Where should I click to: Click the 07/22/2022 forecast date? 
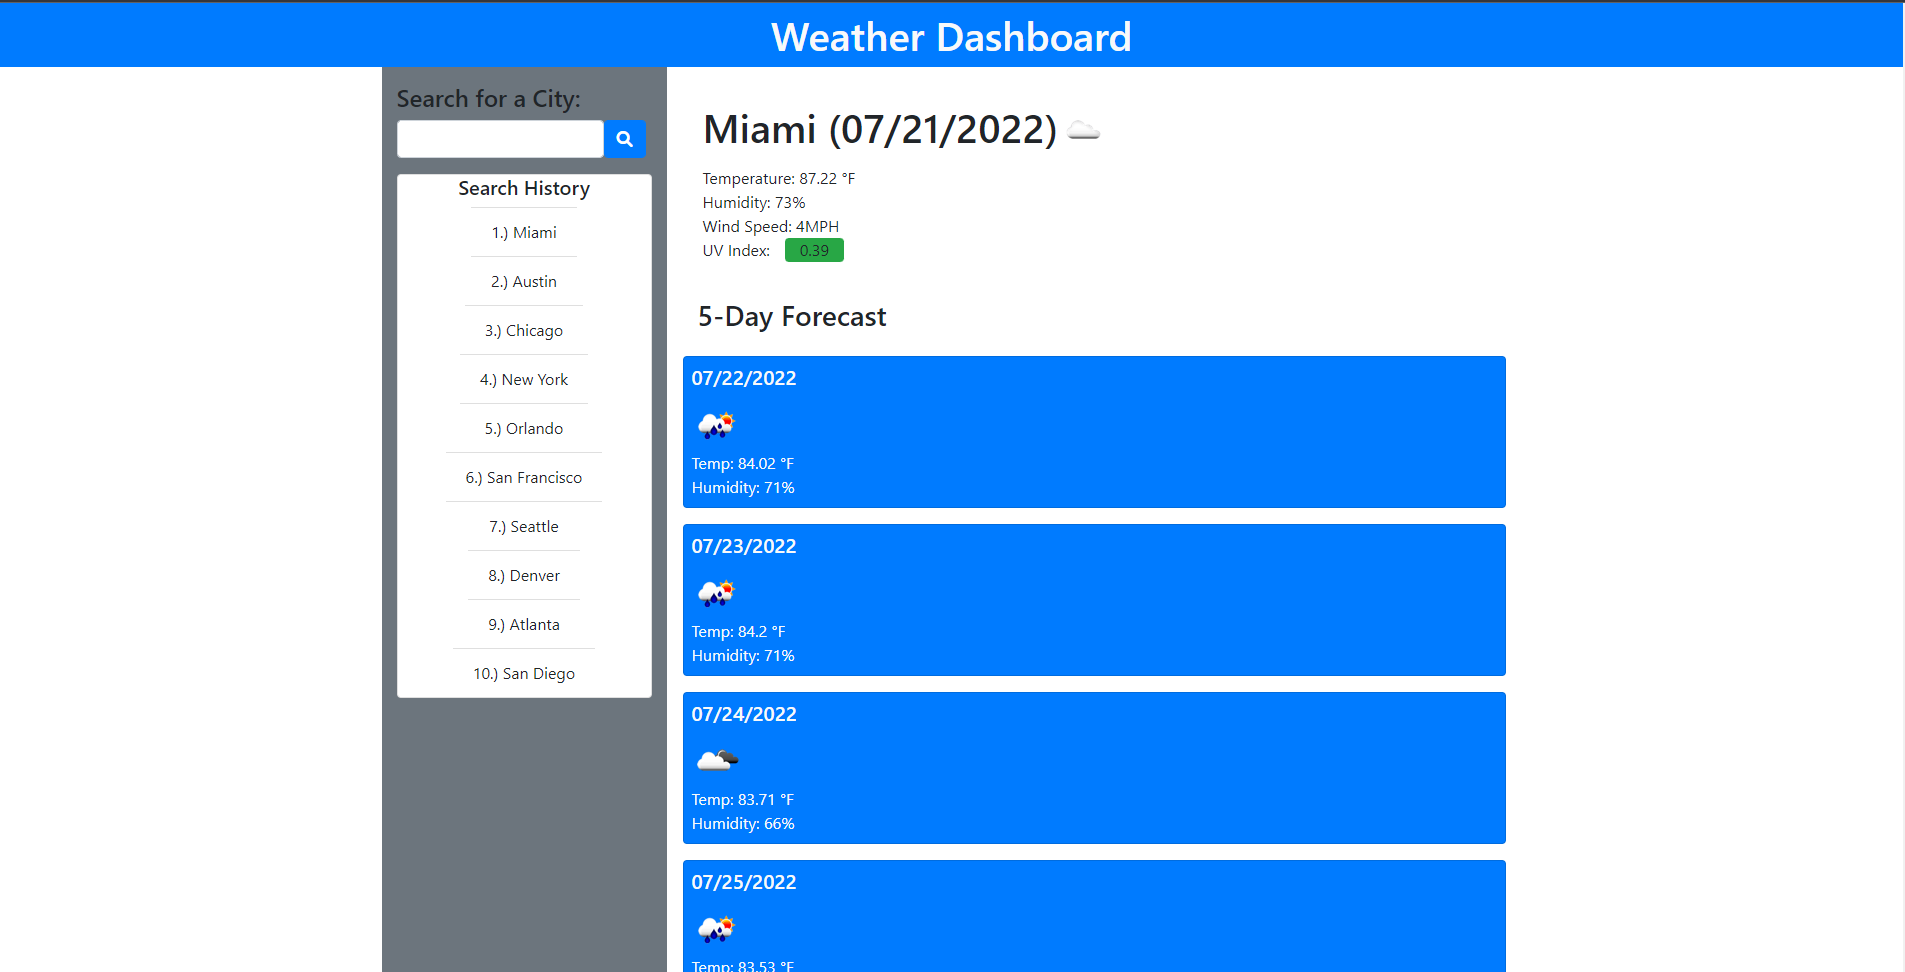click(x=744, y=378)
